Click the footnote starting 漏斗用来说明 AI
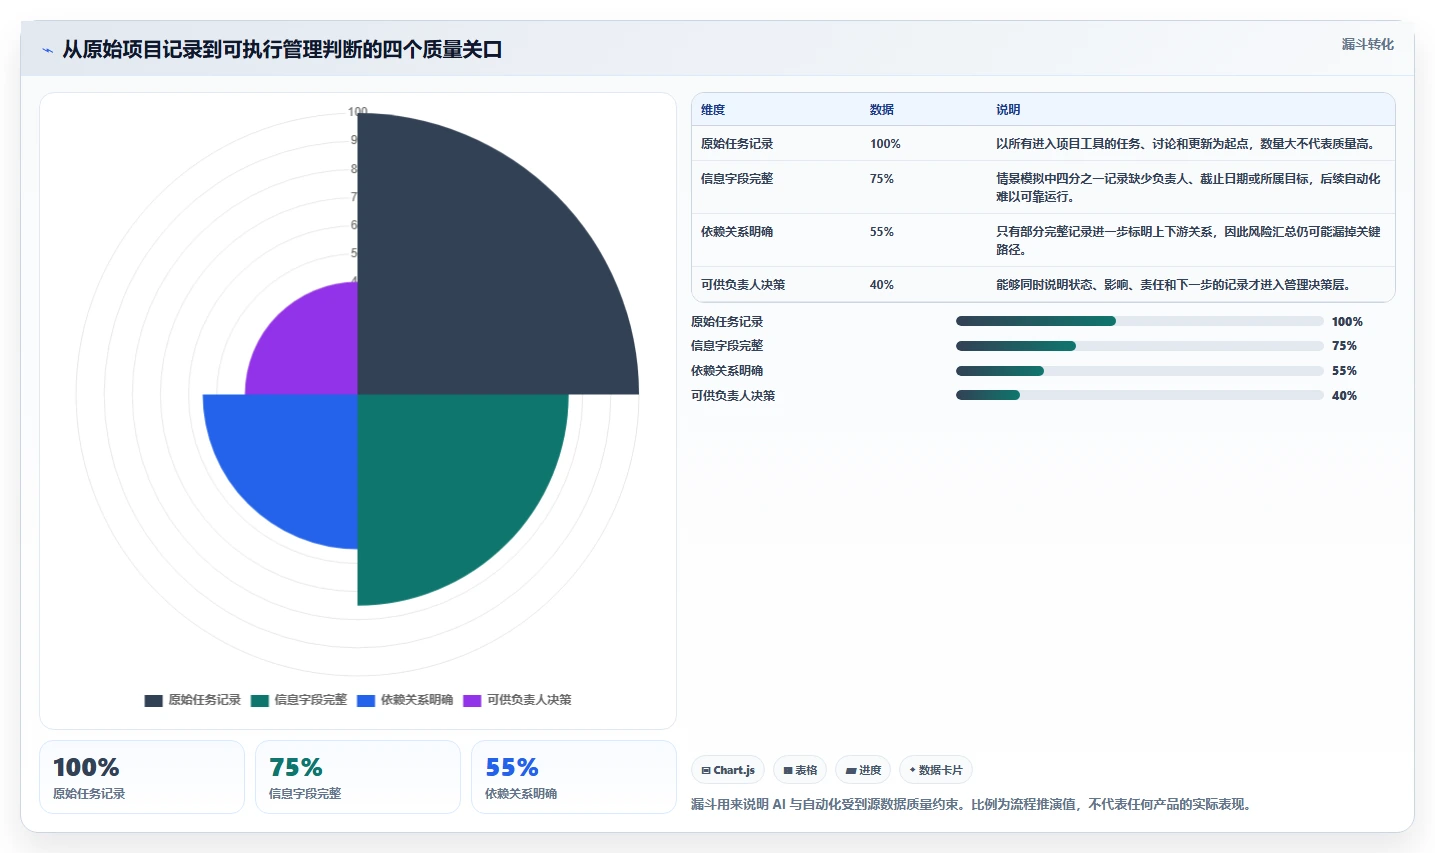 pyautogui.click(x=972, y=804)
